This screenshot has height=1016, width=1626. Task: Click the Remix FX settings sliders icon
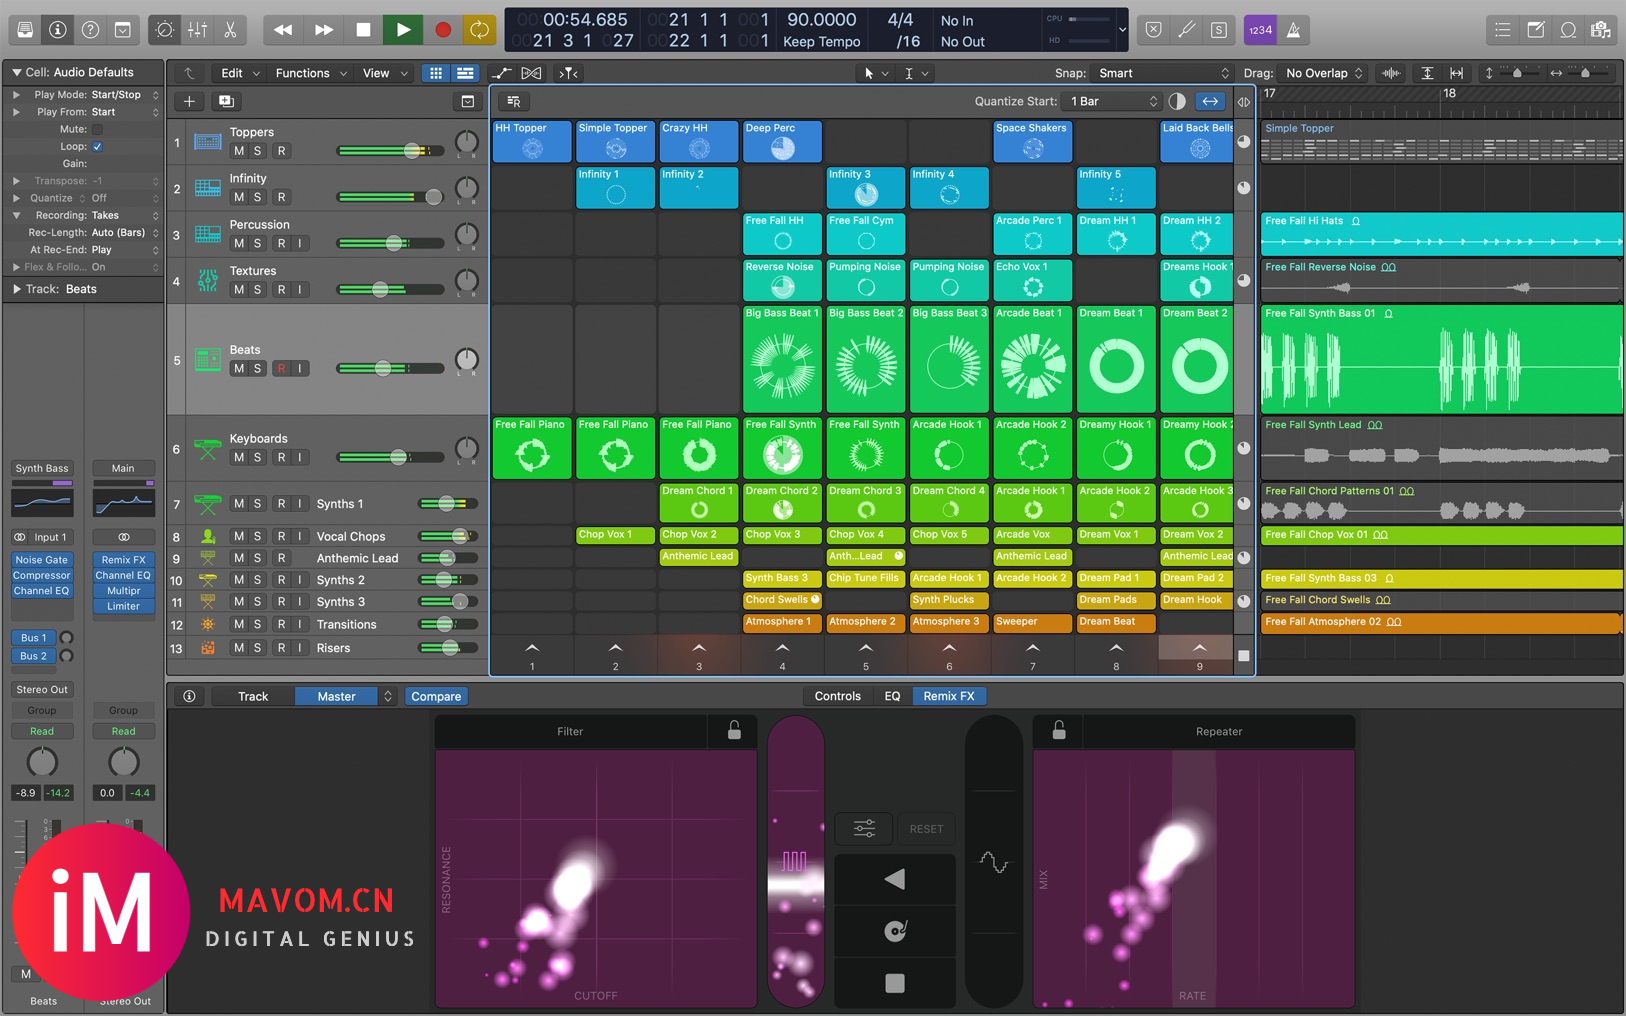click(x=864, y=828)
